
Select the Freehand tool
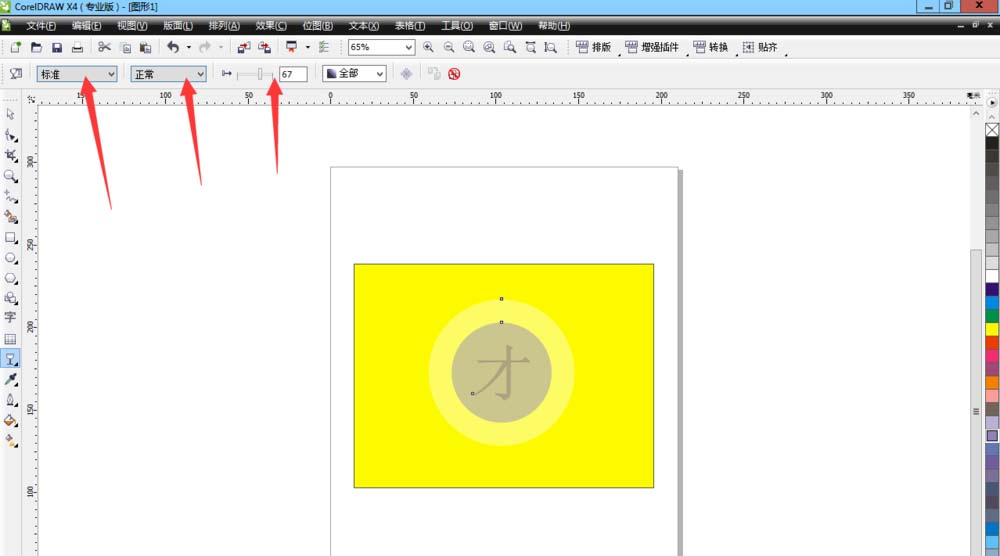coord(10,196)
